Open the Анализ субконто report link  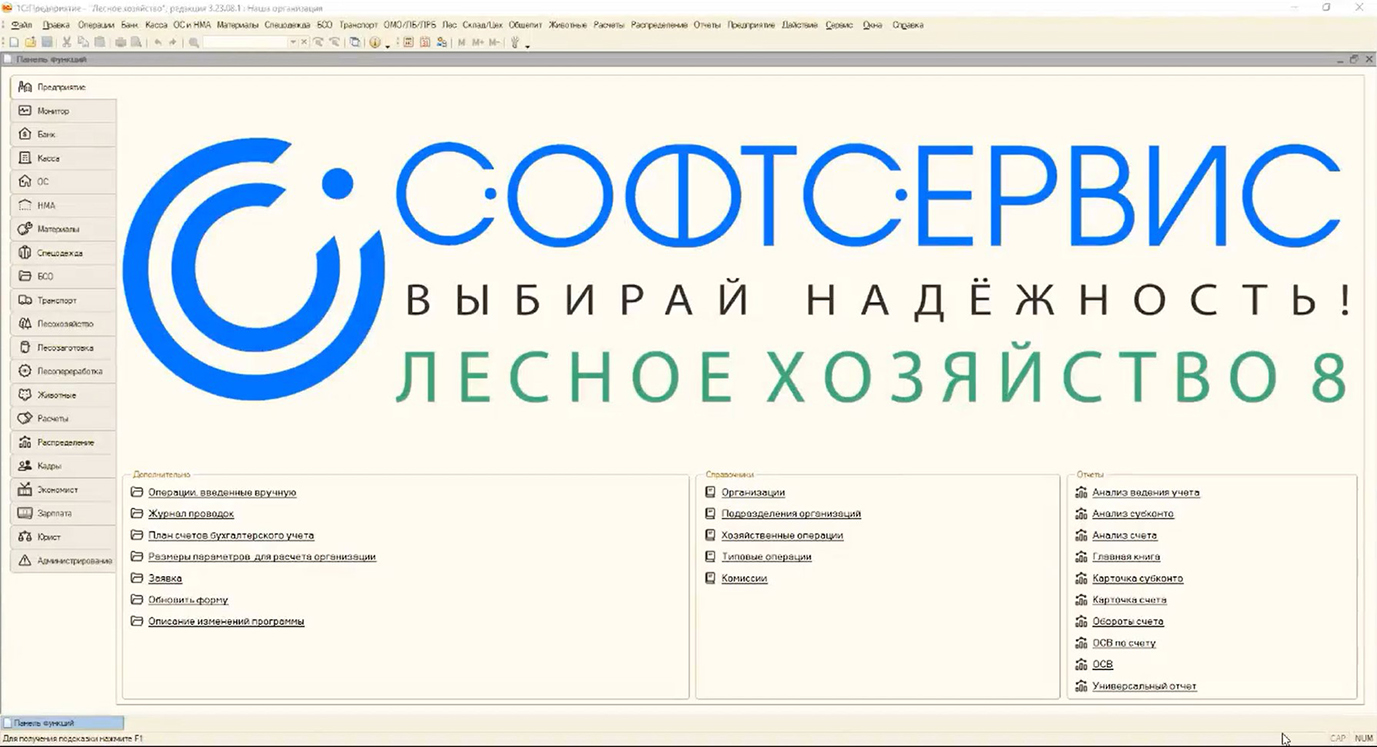click(1131, 513)
